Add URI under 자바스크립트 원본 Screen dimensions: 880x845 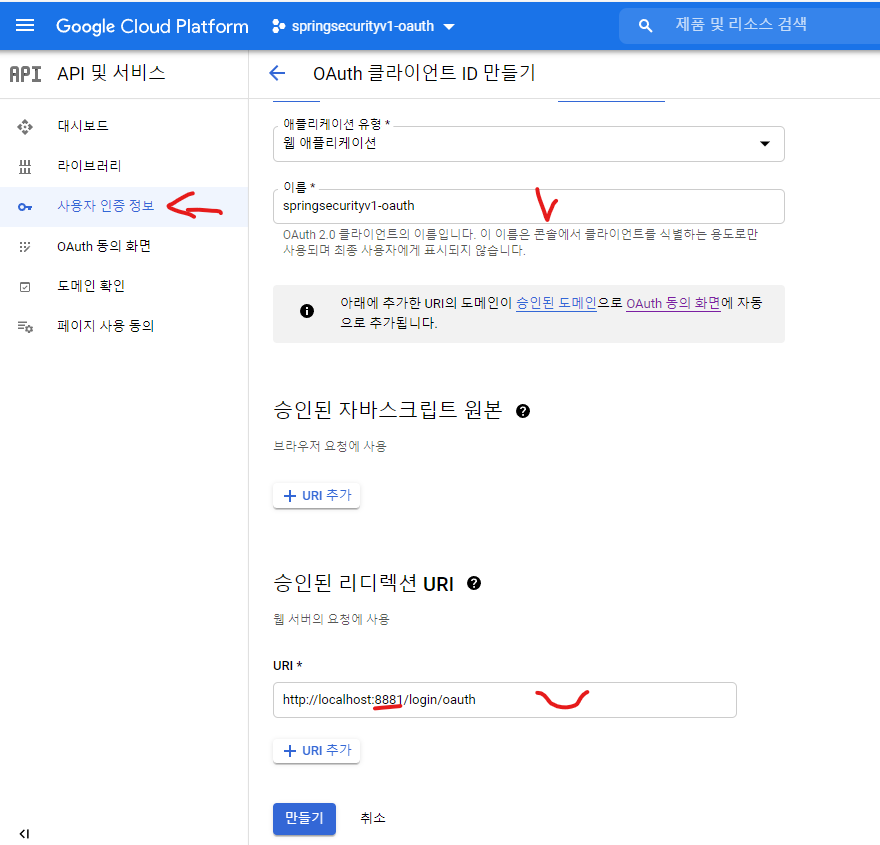[317, 495]
